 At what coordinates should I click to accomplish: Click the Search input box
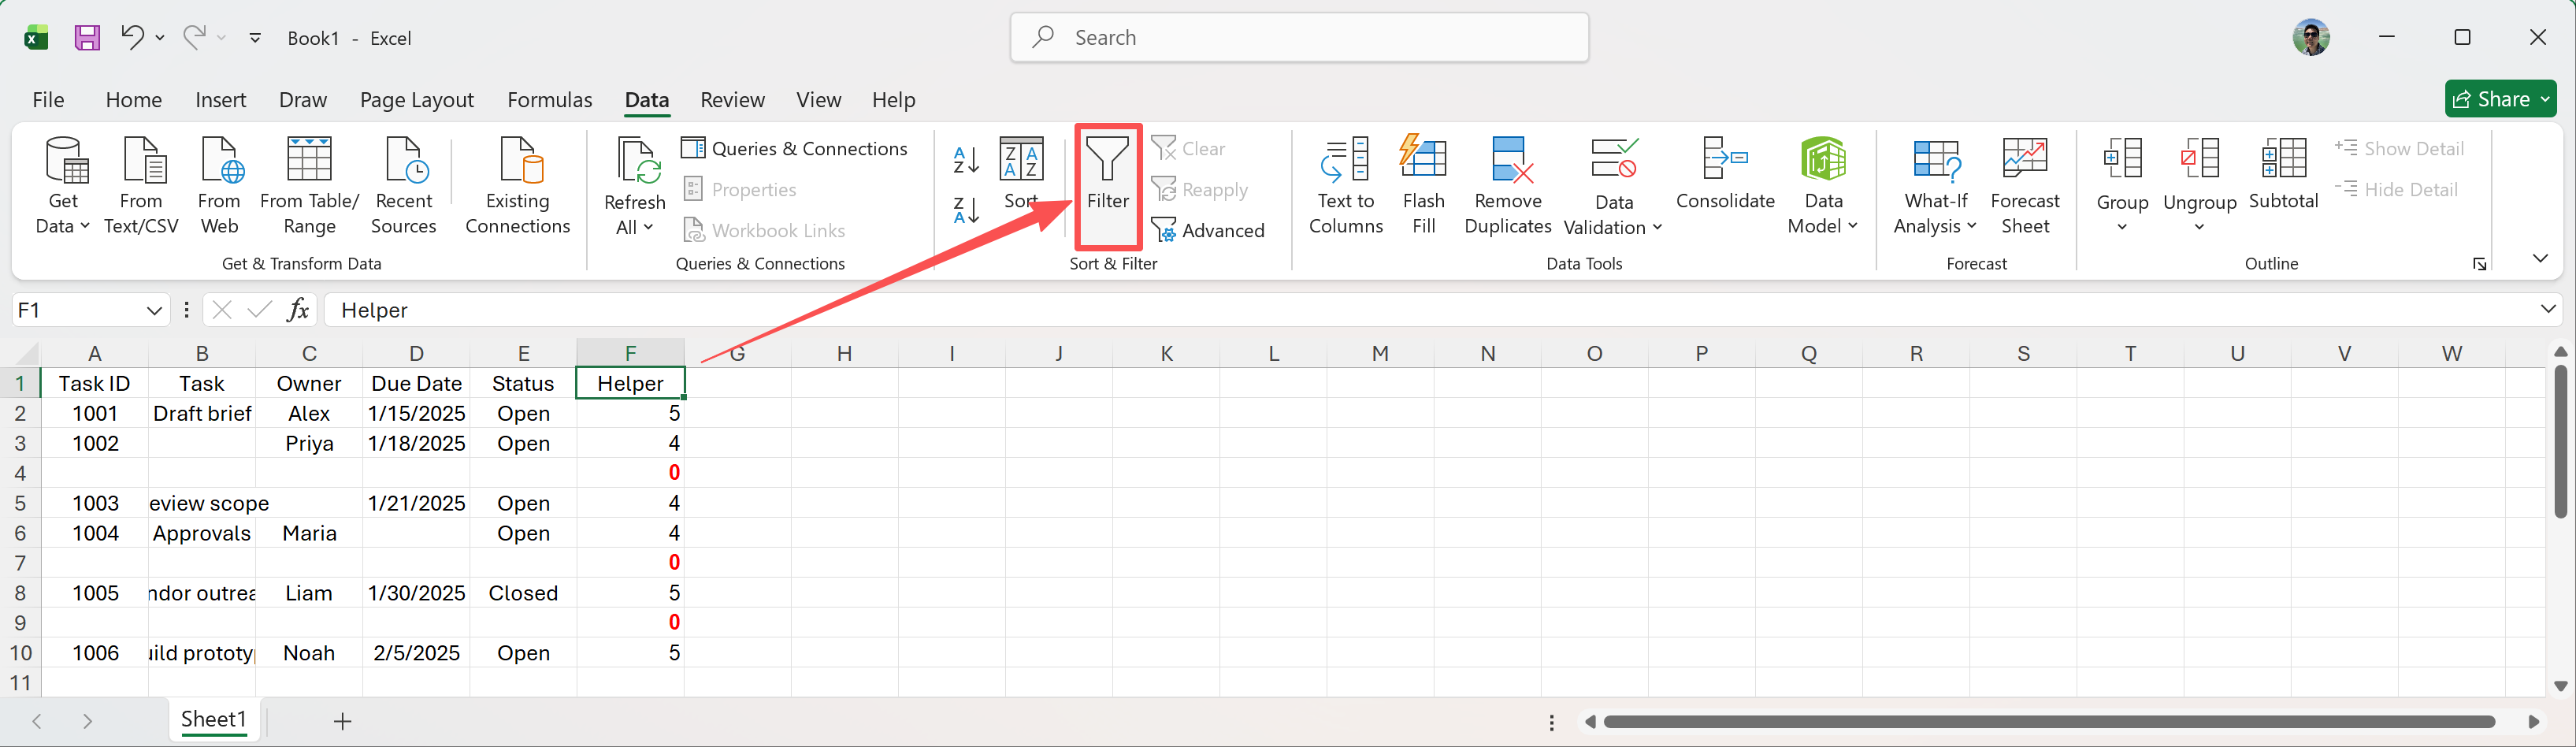[x=1299, y=38]
